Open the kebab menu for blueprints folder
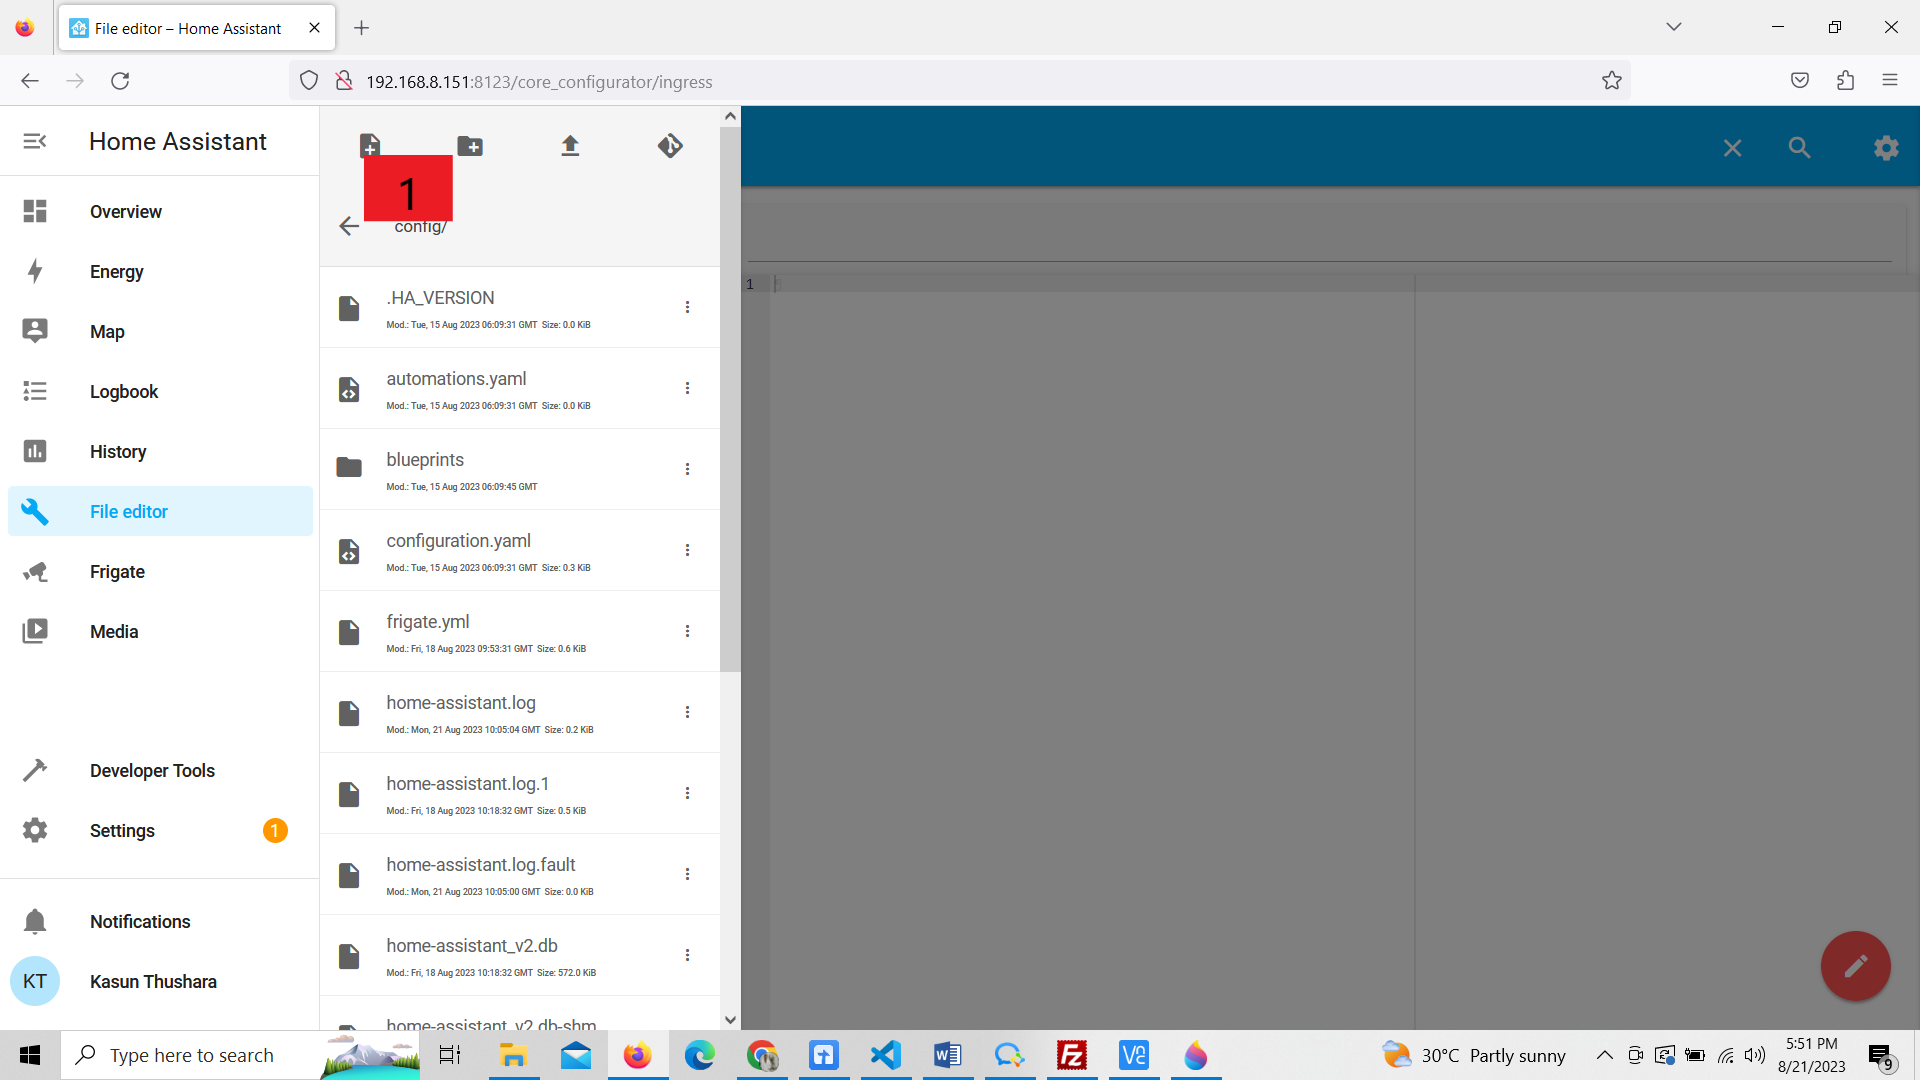Image resolution: width=1920 pixels, height=1080 pixels. [687, 469]
